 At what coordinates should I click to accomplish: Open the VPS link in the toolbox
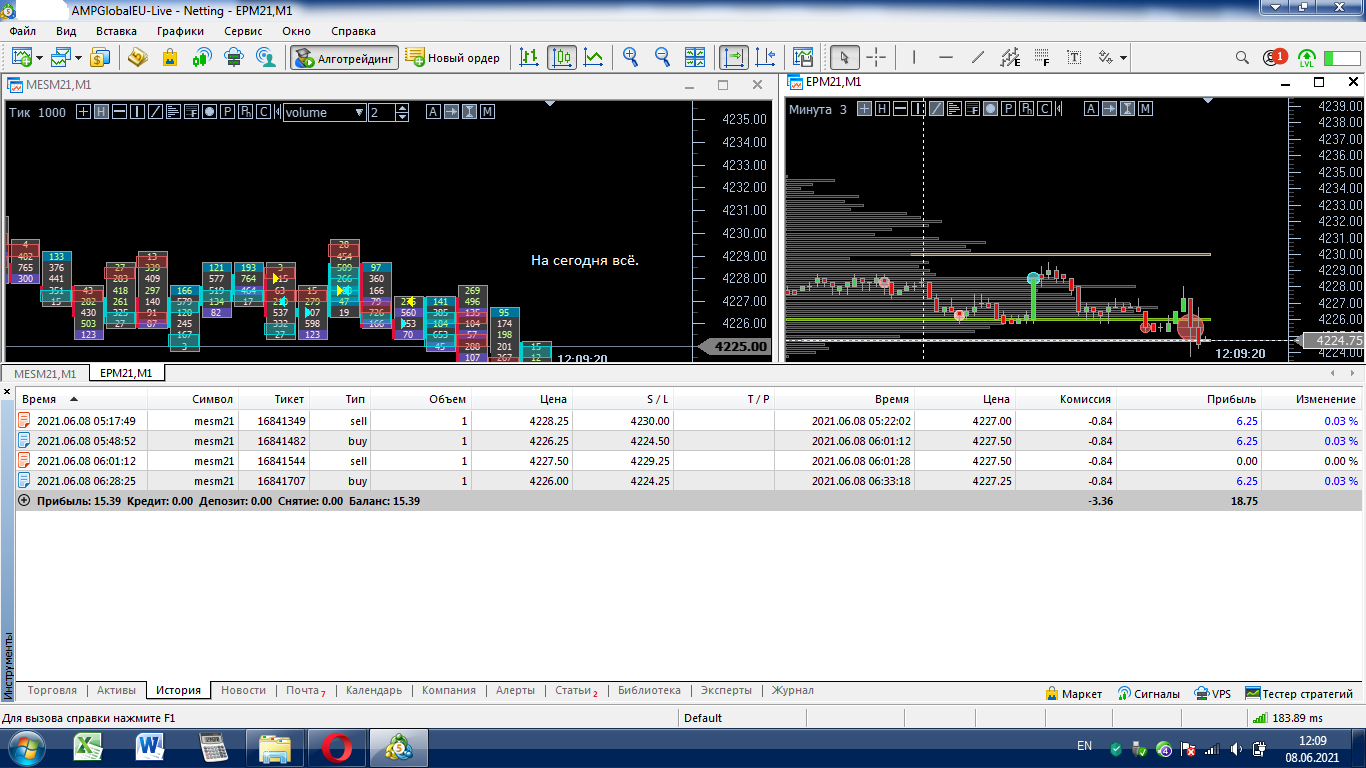click(1213, 693)
